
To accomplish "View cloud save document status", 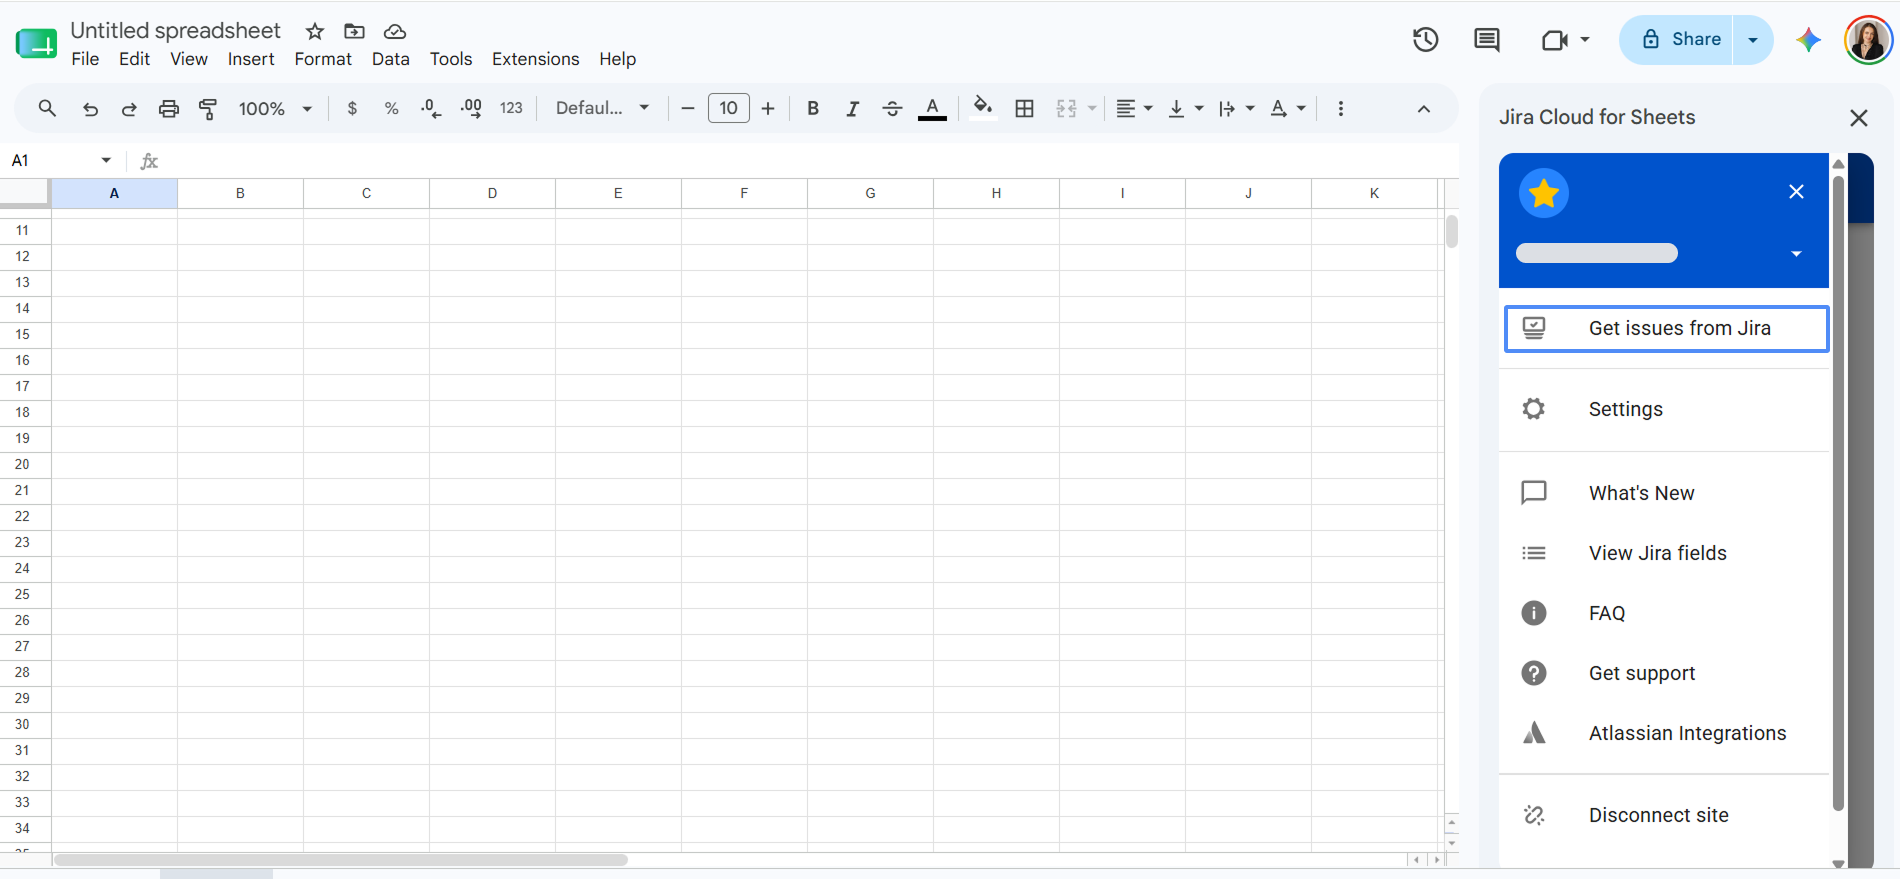I will coord(395,31).
